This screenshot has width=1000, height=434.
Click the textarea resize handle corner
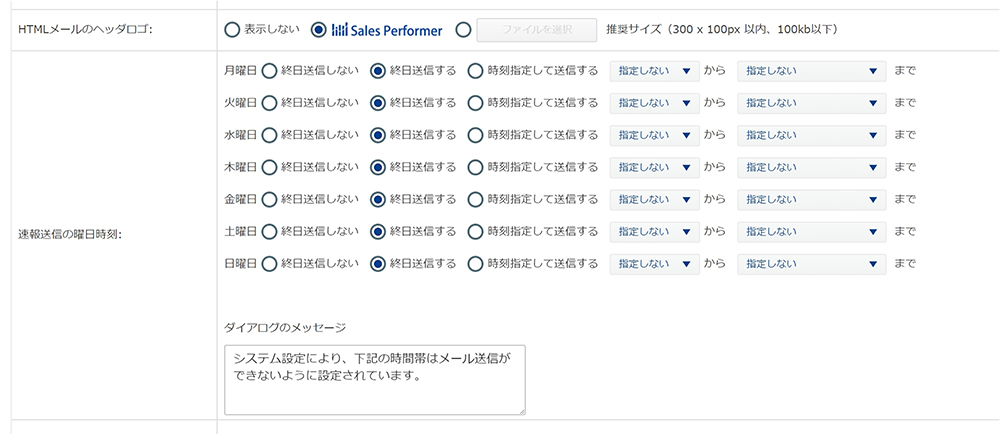point(521,410)
